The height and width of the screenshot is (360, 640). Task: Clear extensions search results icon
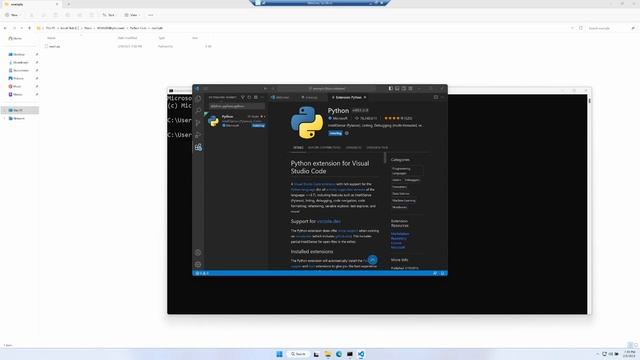(x=256, y=98)
